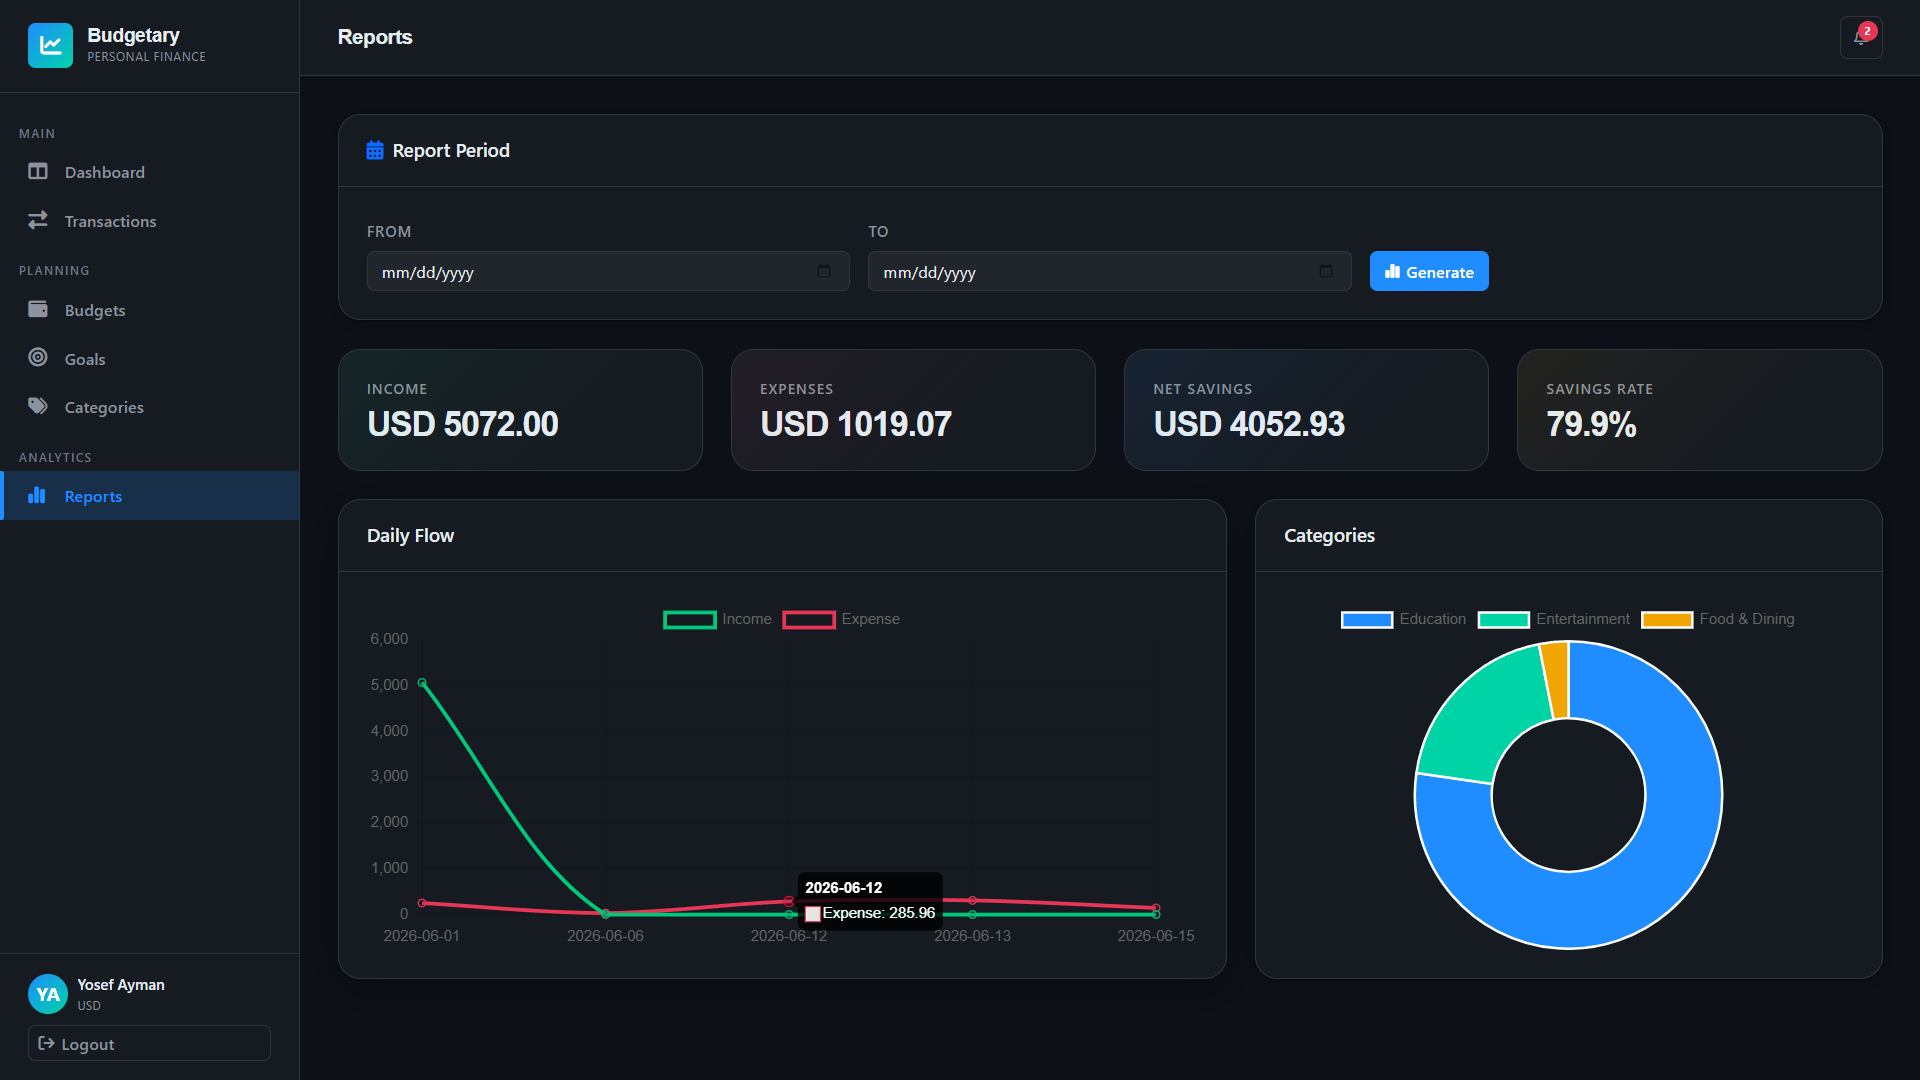Focus the TO date field
The height and width of the screenshot is (1080, 1920).
point(1110,271)
